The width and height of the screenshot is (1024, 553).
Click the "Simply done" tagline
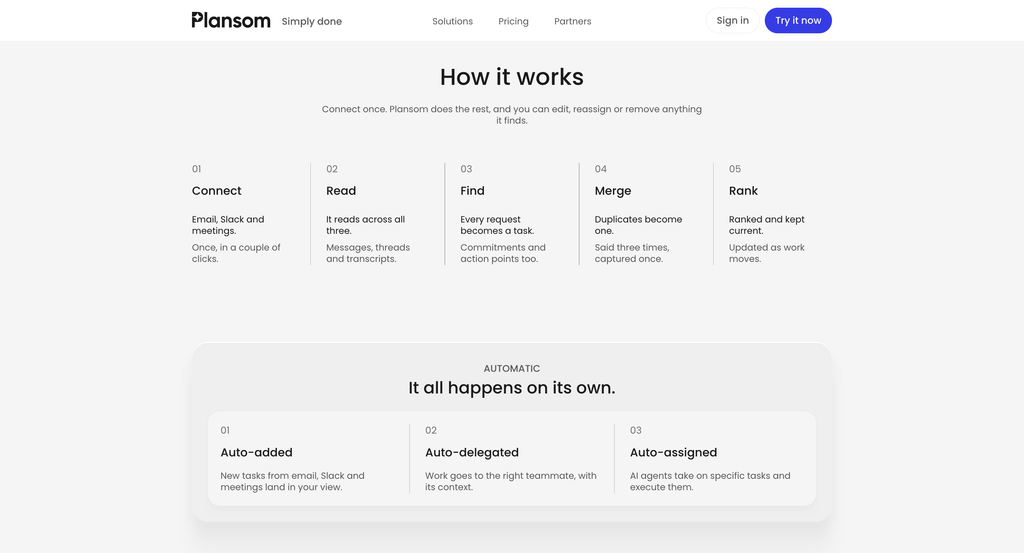click(x=312, y=21)
